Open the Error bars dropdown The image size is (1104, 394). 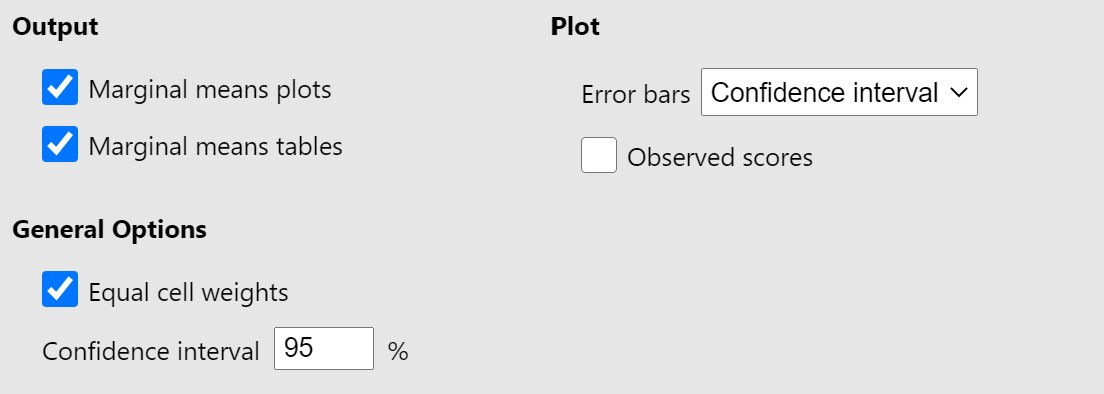coord(839,92)
